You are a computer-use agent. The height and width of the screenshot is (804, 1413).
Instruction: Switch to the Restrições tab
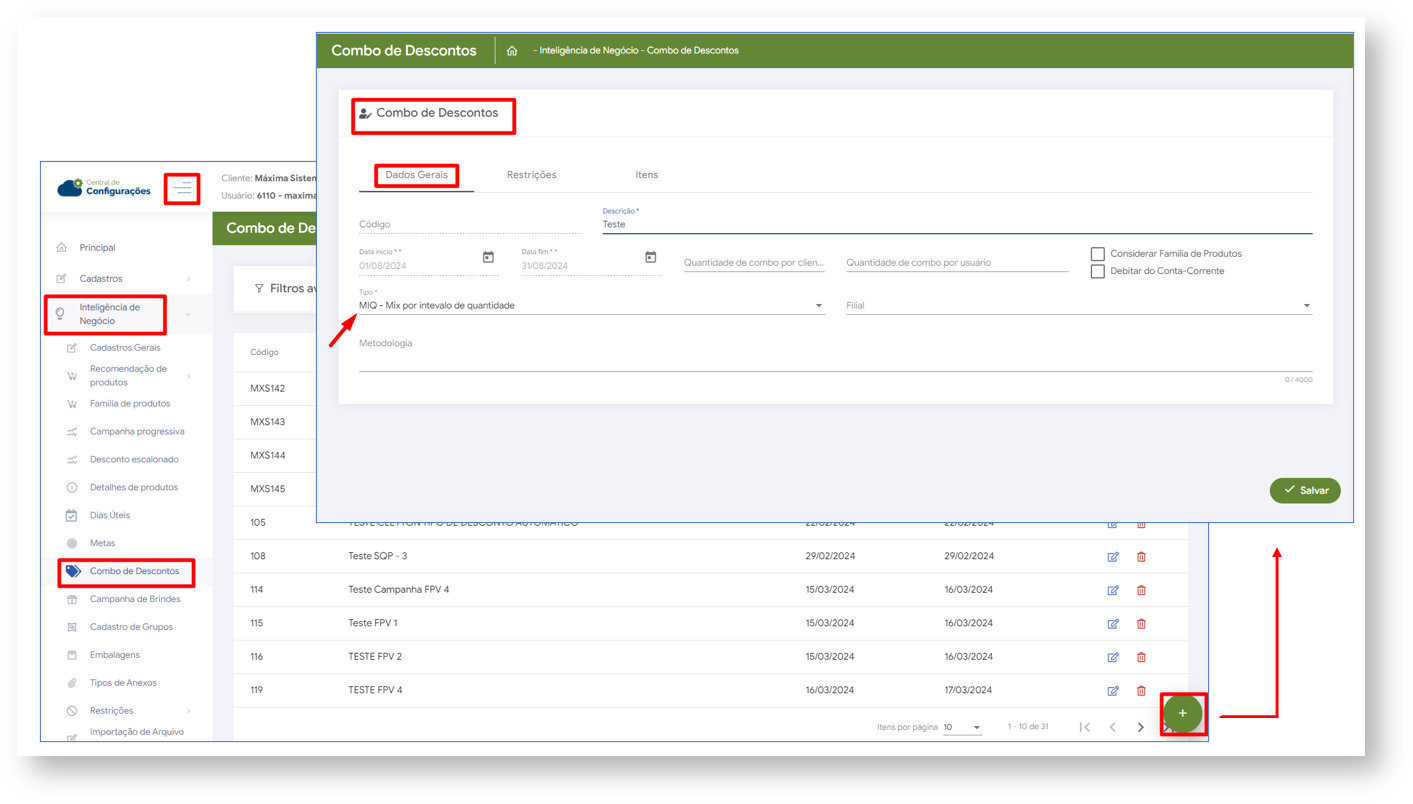click(531, 175)
